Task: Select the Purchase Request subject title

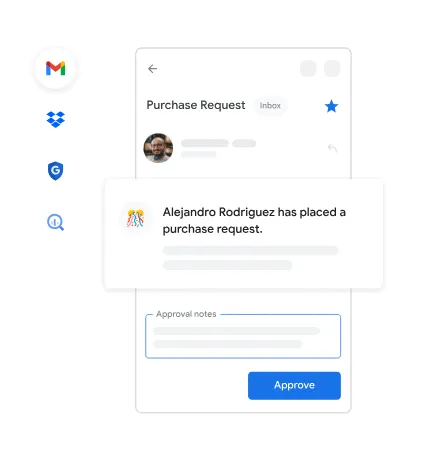Action: 196,105
